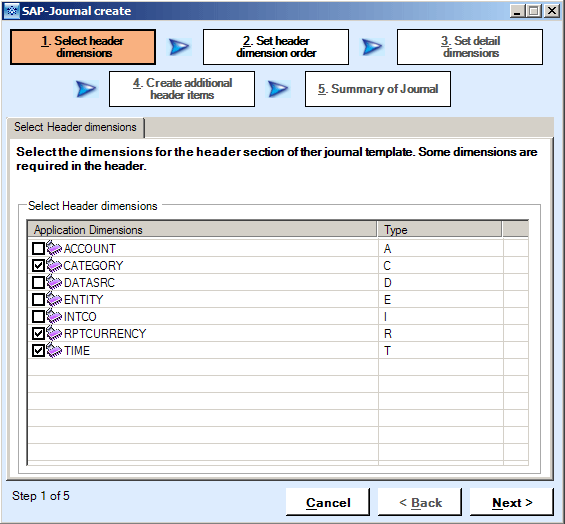Open step 4 Create additional header items
The width and height of the screenshot is (565, 524).
tap(182, 89)
